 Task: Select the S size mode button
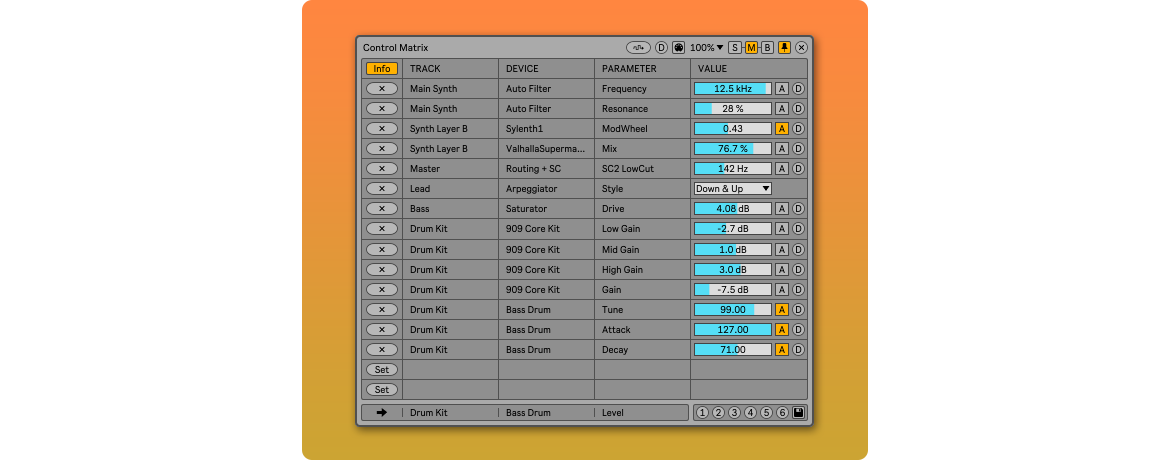(x=735, y=47)
